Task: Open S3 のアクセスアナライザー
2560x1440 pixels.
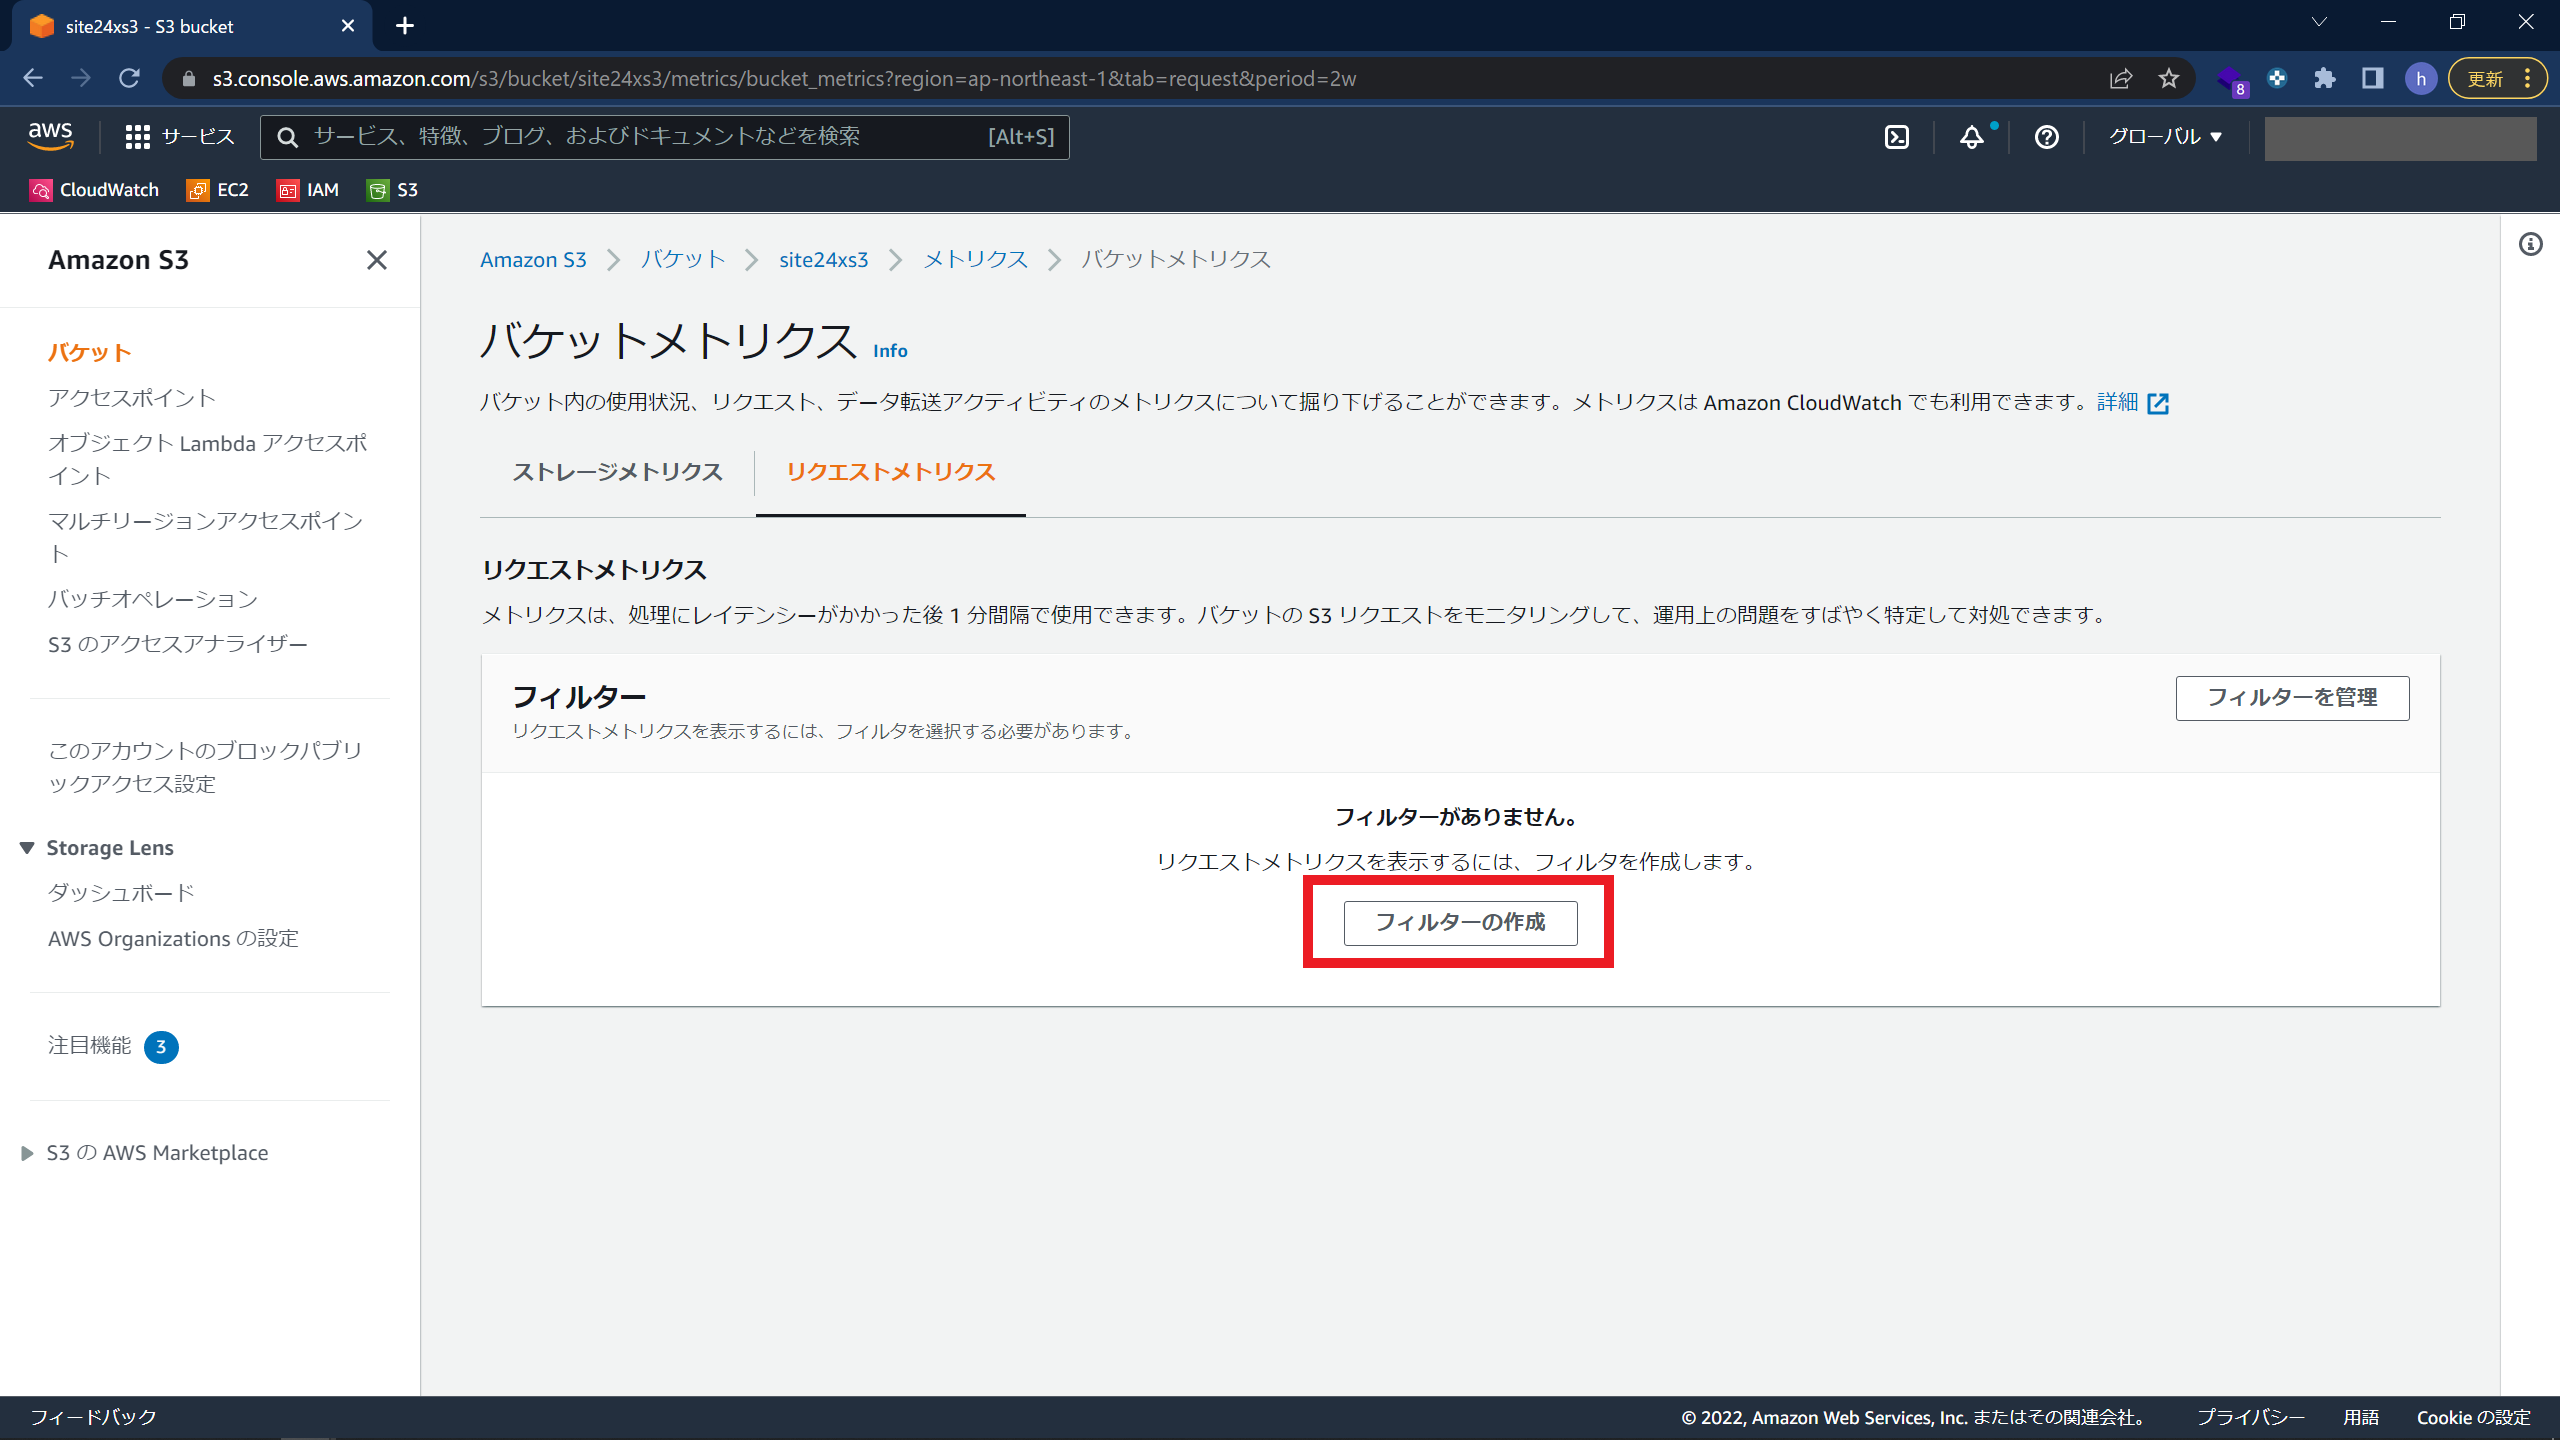Action: (178, 644)
